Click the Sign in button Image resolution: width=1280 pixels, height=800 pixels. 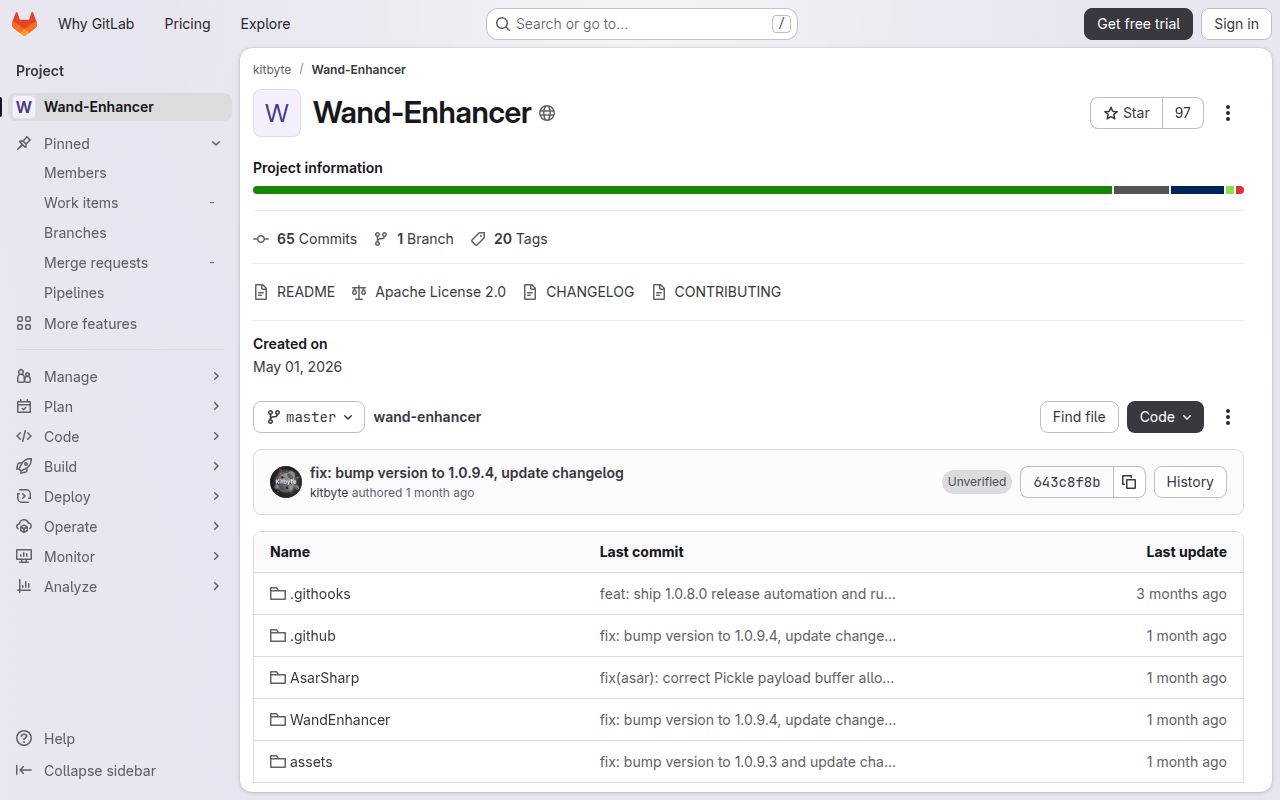click(1236, 24)
